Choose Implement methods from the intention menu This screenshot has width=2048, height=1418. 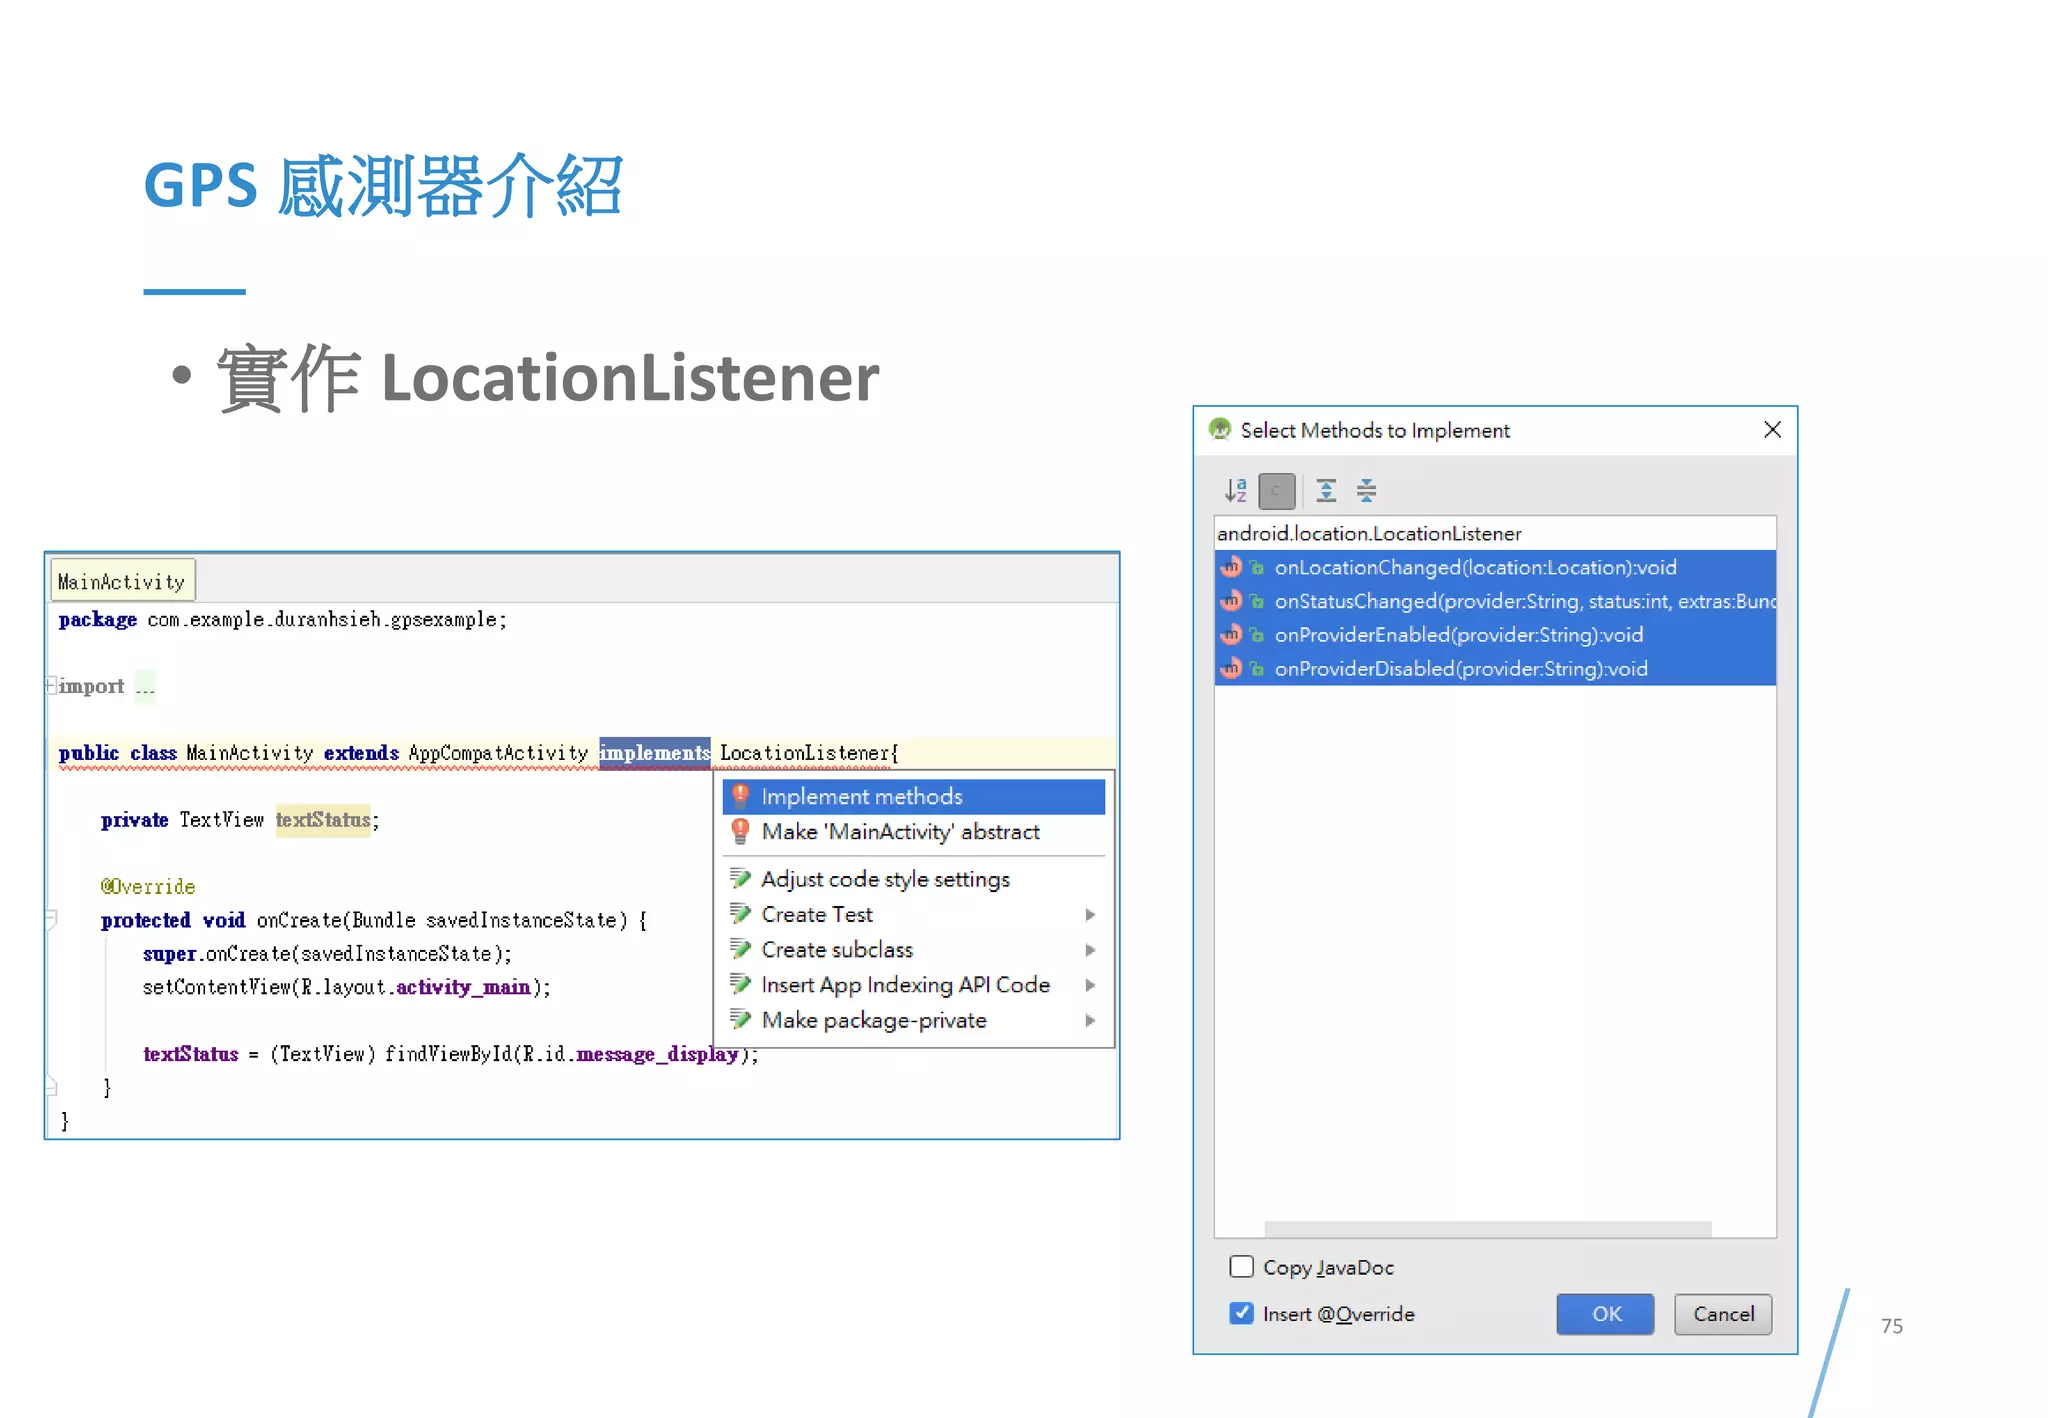click(x=861, y=796)
